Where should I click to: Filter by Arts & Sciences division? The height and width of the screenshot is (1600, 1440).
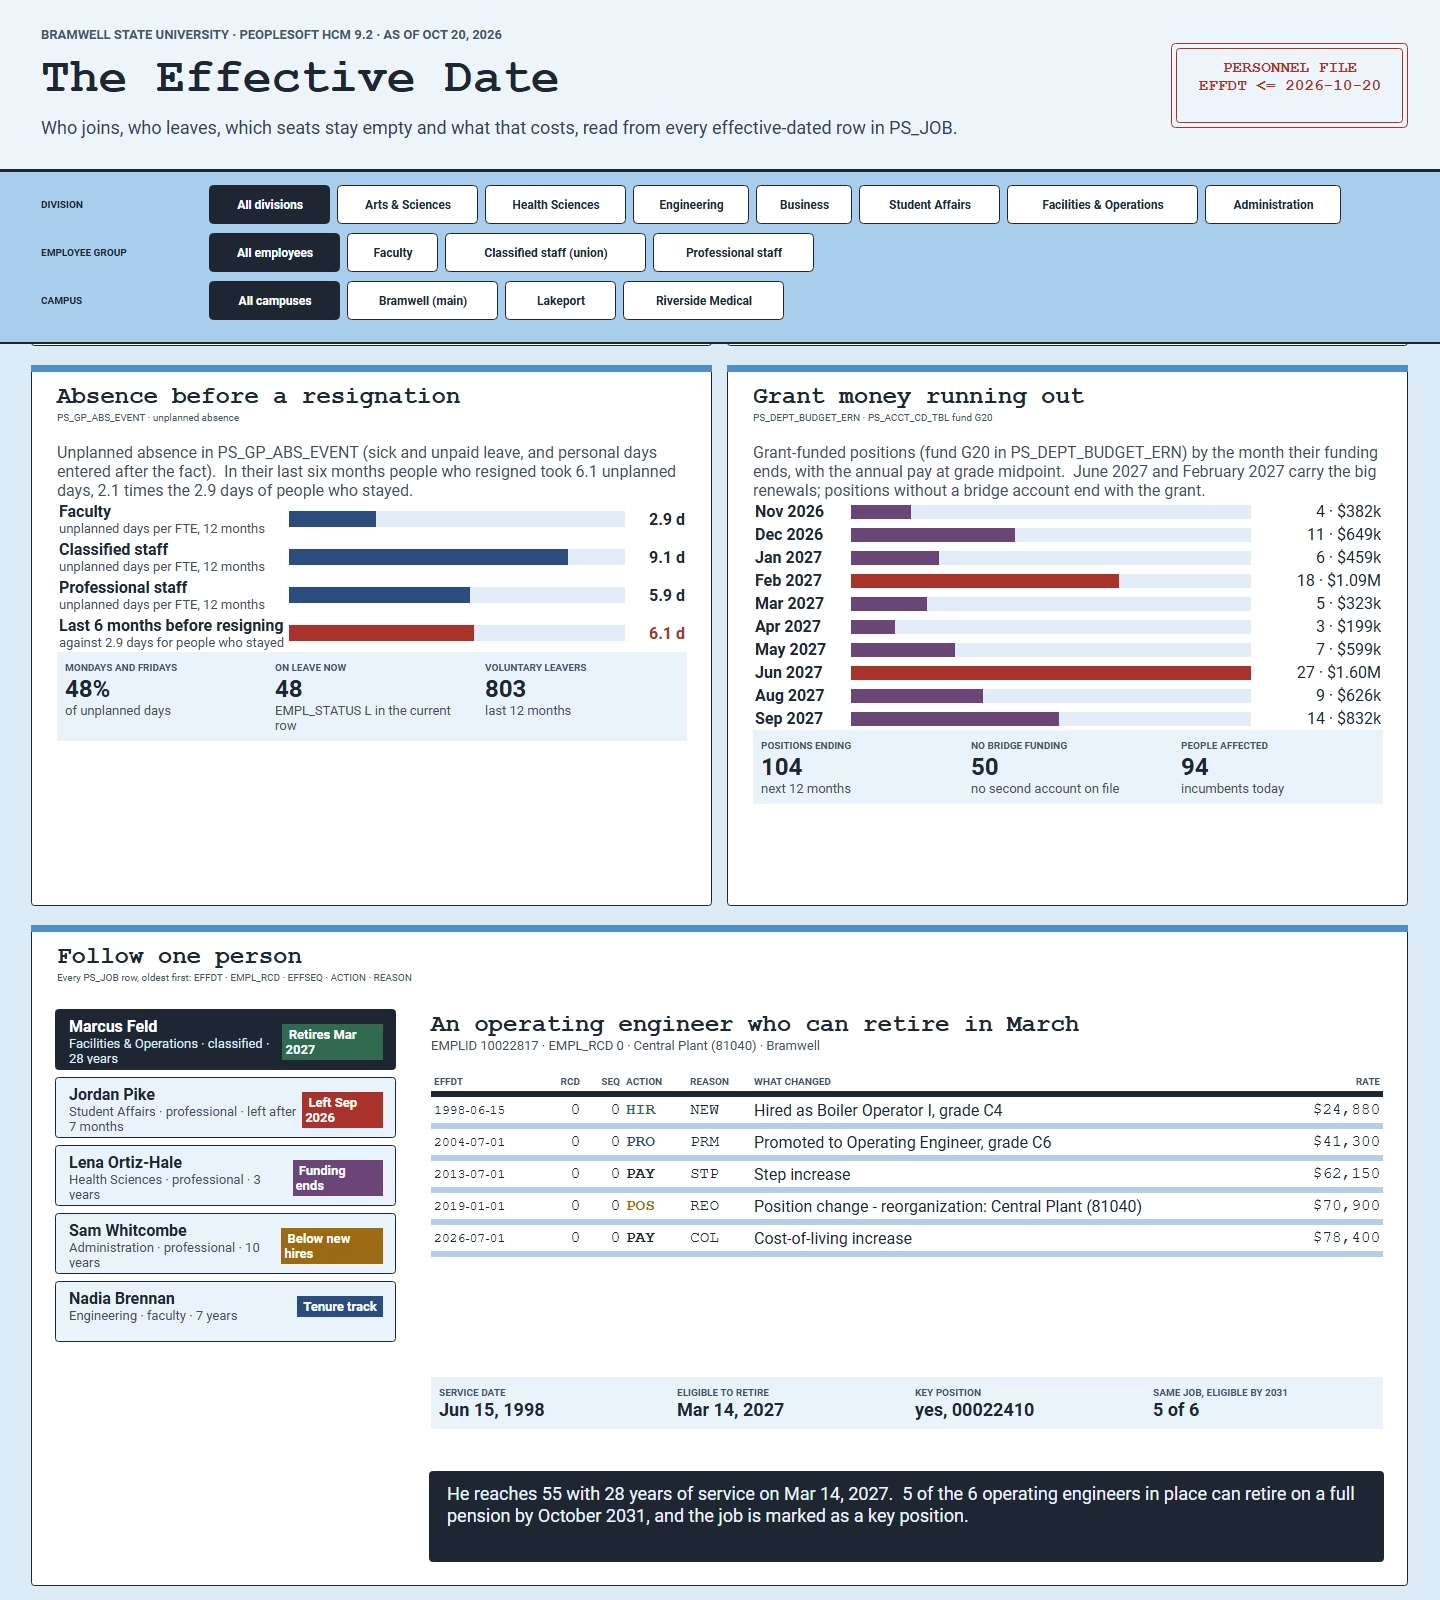407,205
